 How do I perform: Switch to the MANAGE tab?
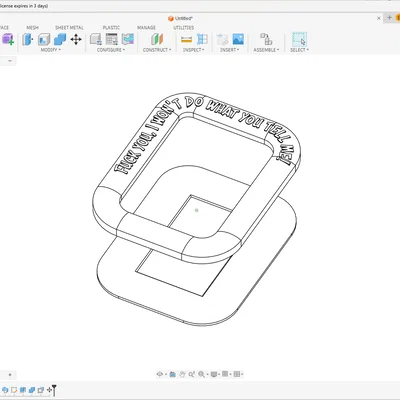tap(146, 28)
